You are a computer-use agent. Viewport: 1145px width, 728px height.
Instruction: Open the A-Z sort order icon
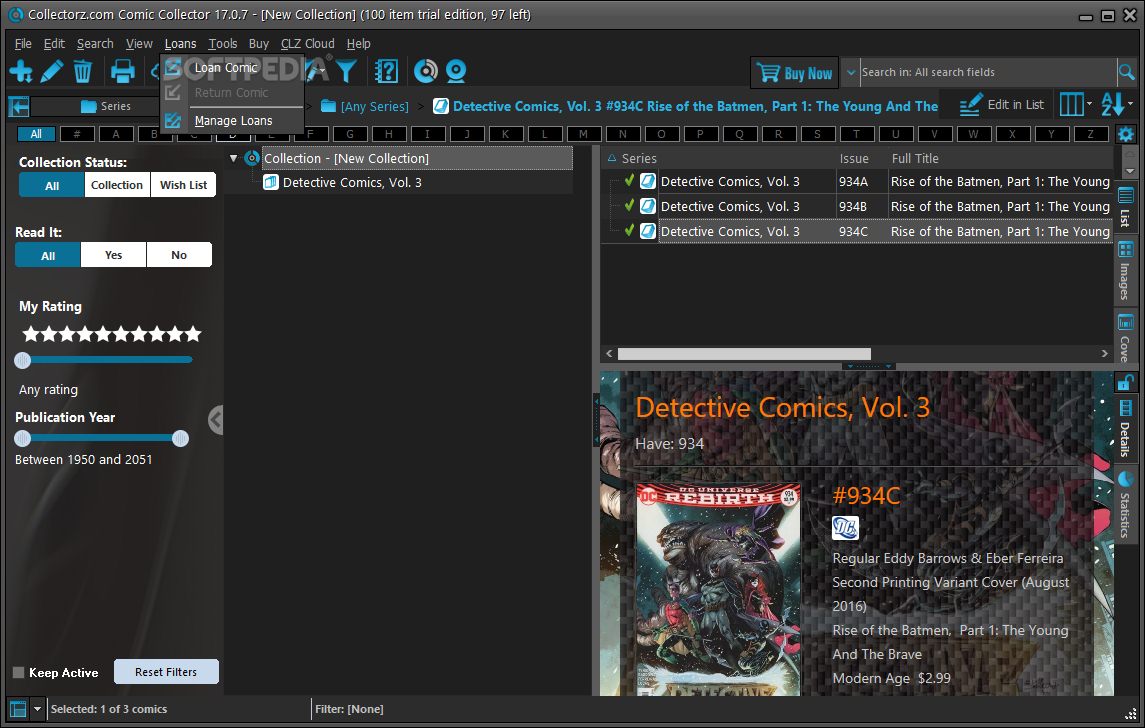(1112, 104)
